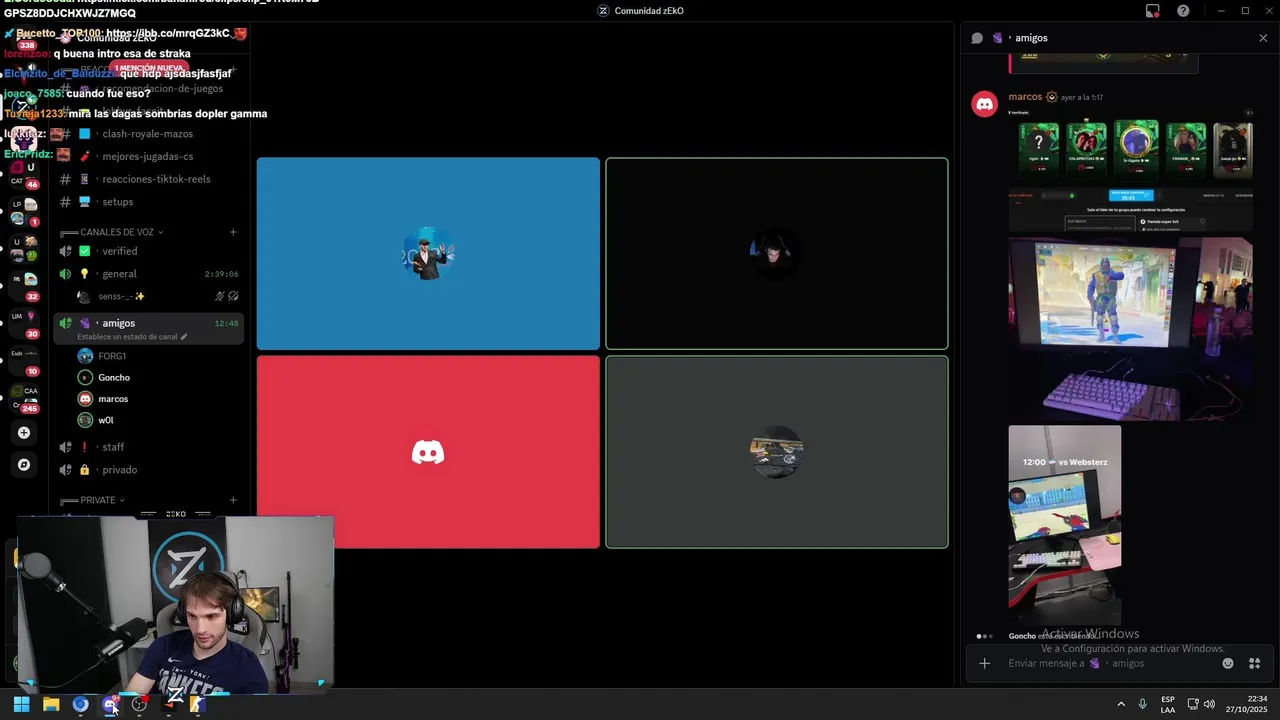1280x720 pixels.
Task: Add a channel to CANALES DE VOZ
Action: [233, 232]
